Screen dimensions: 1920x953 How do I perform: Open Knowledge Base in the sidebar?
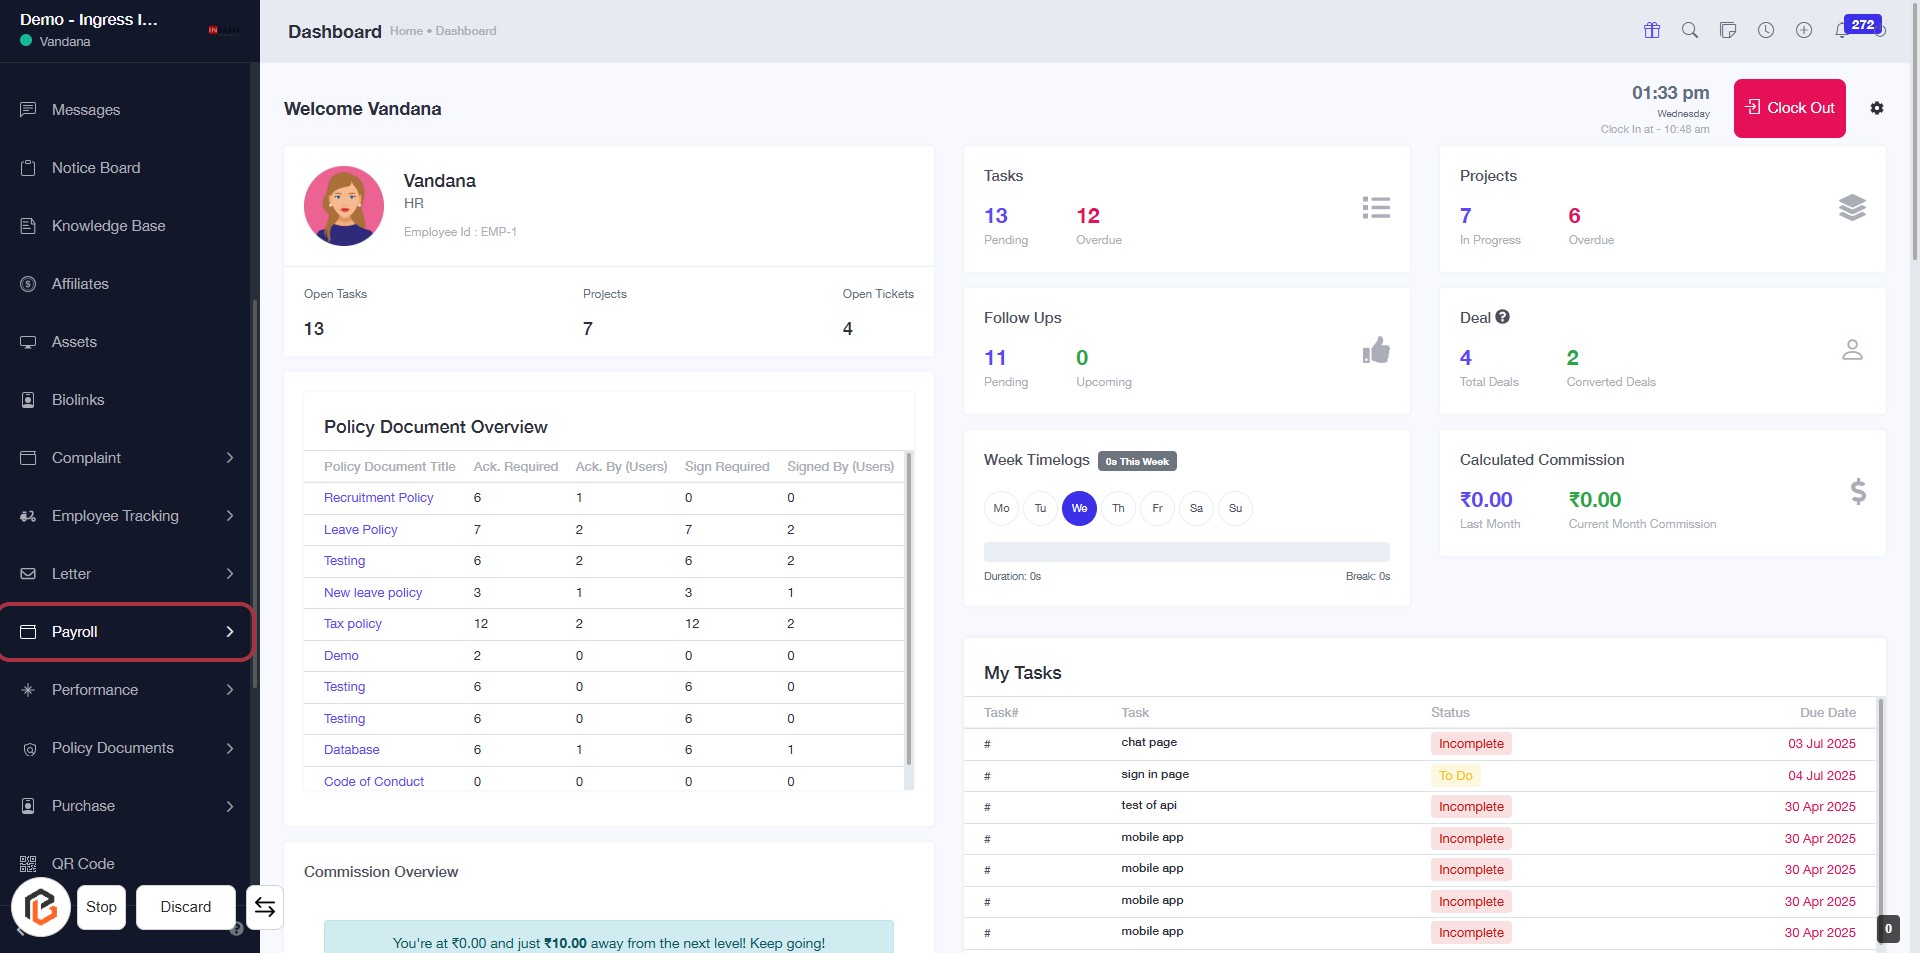(108, 226)
